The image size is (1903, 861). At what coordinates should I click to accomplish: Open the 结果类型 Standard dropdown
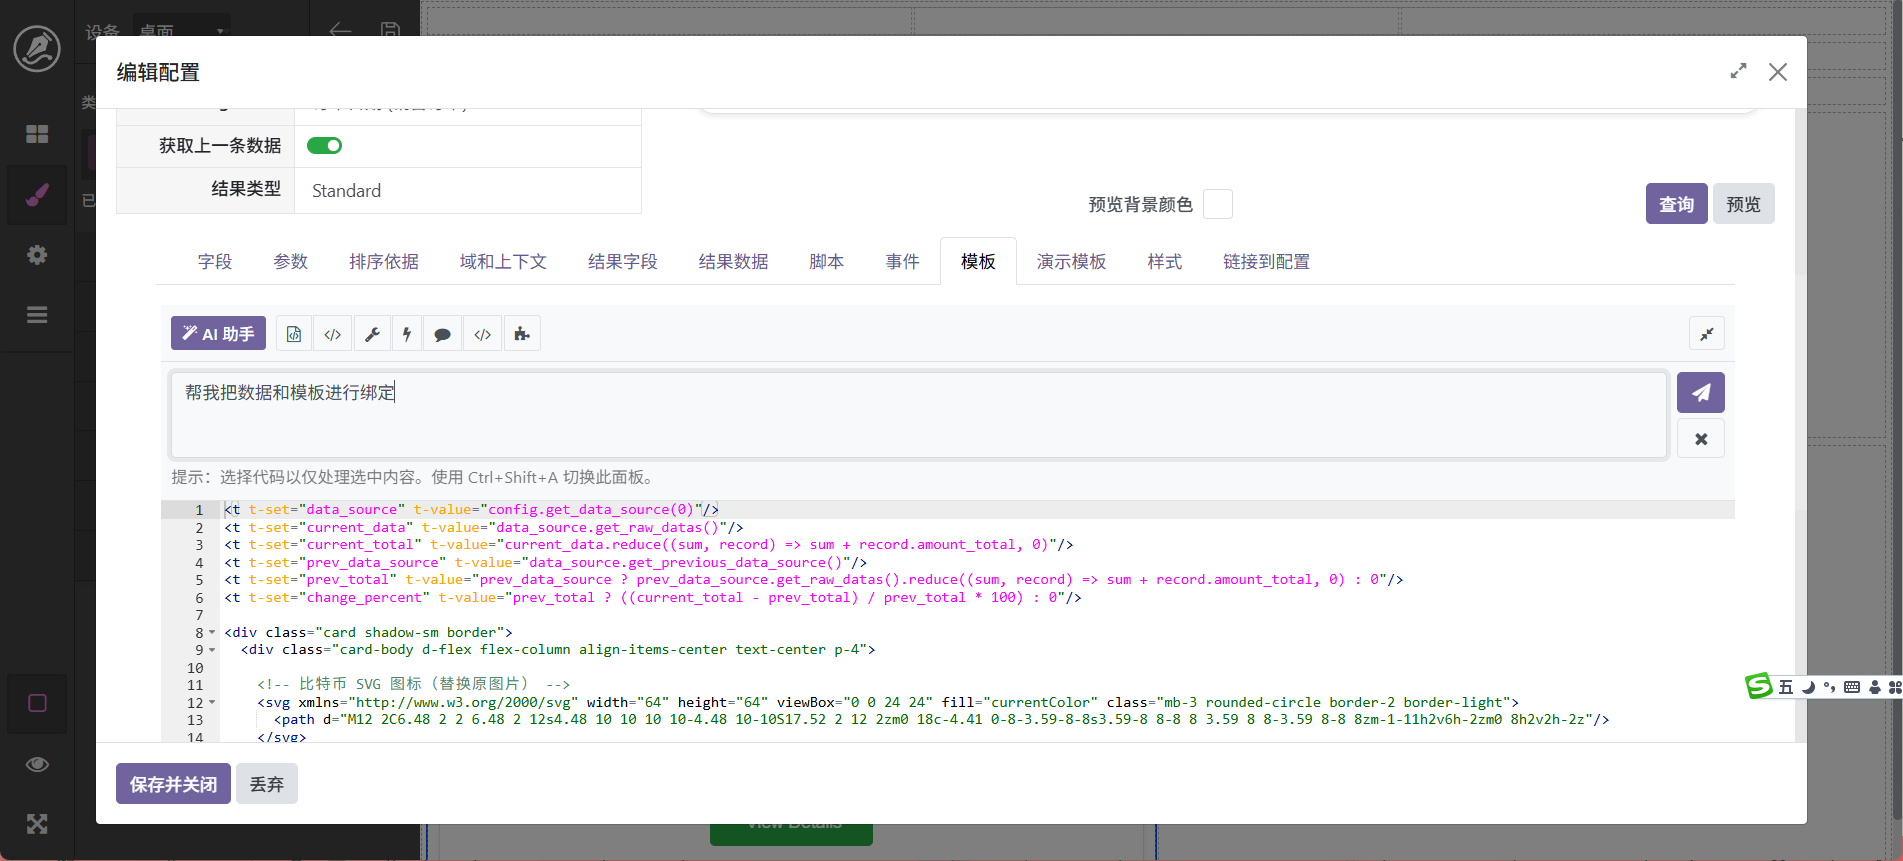(467, 191)
